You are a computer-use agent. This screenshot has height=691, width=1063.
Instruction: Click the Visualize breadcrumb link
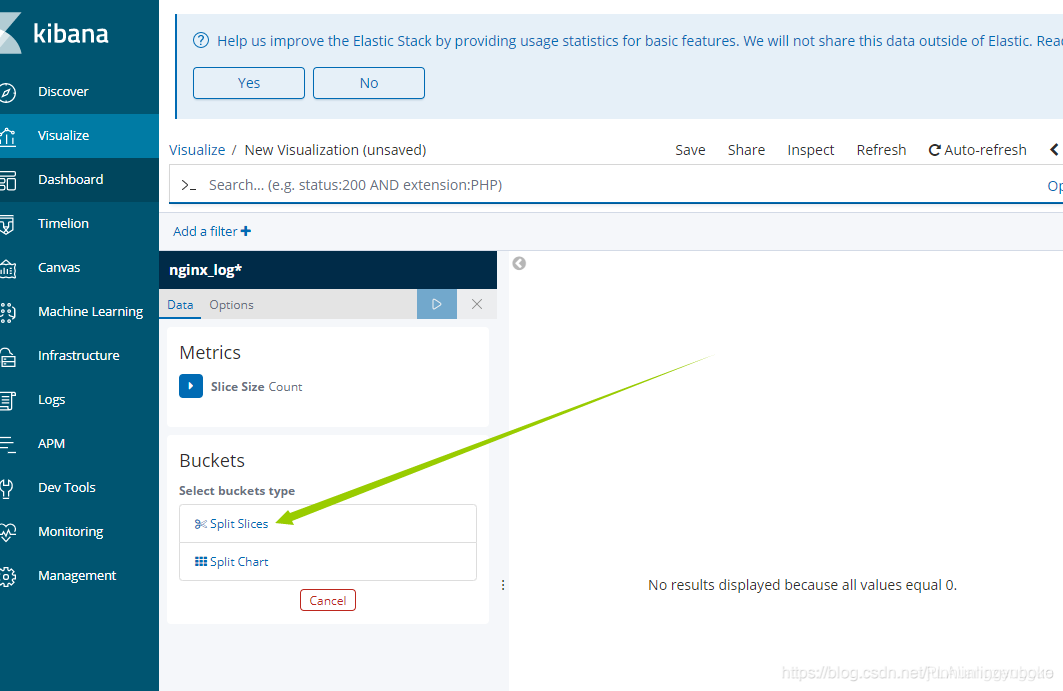coord(197,150)
